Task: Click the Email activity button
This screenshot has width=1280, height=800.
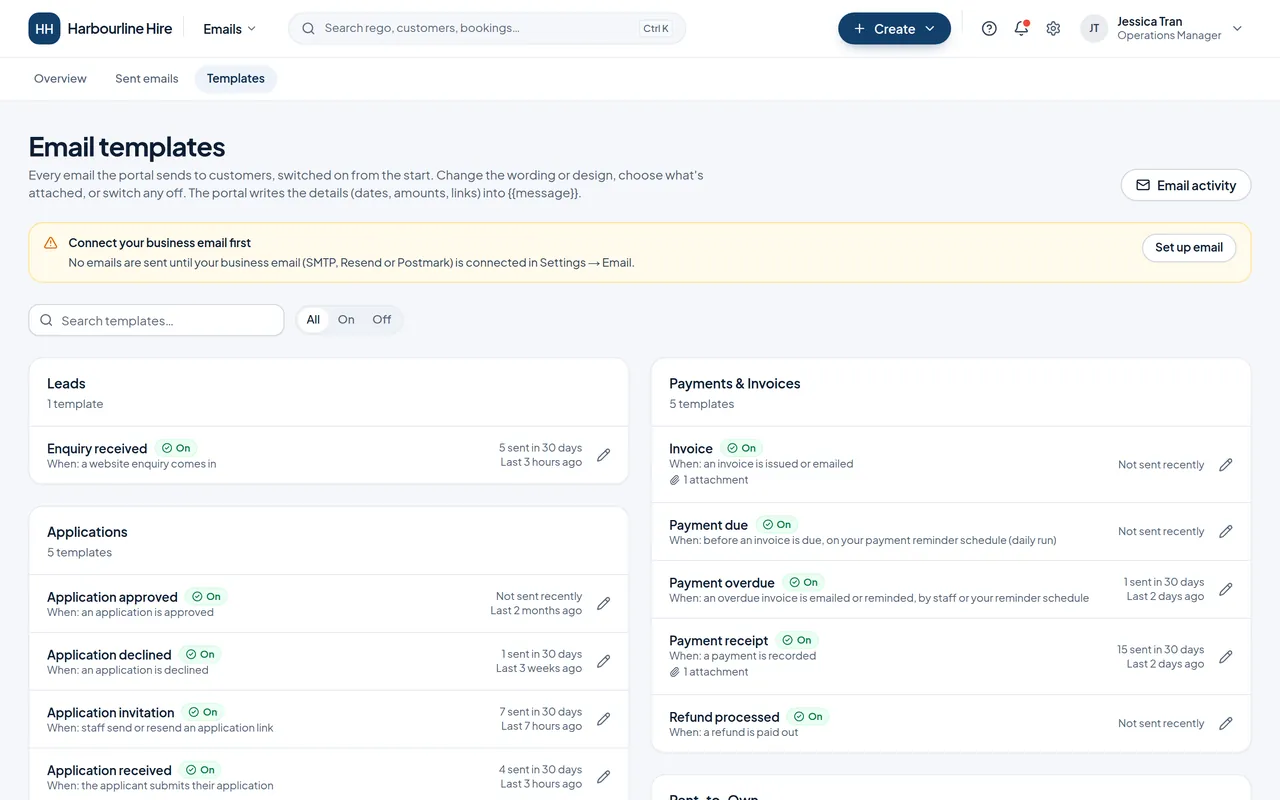Action: pyautogui.click(x=1186, y=185)
